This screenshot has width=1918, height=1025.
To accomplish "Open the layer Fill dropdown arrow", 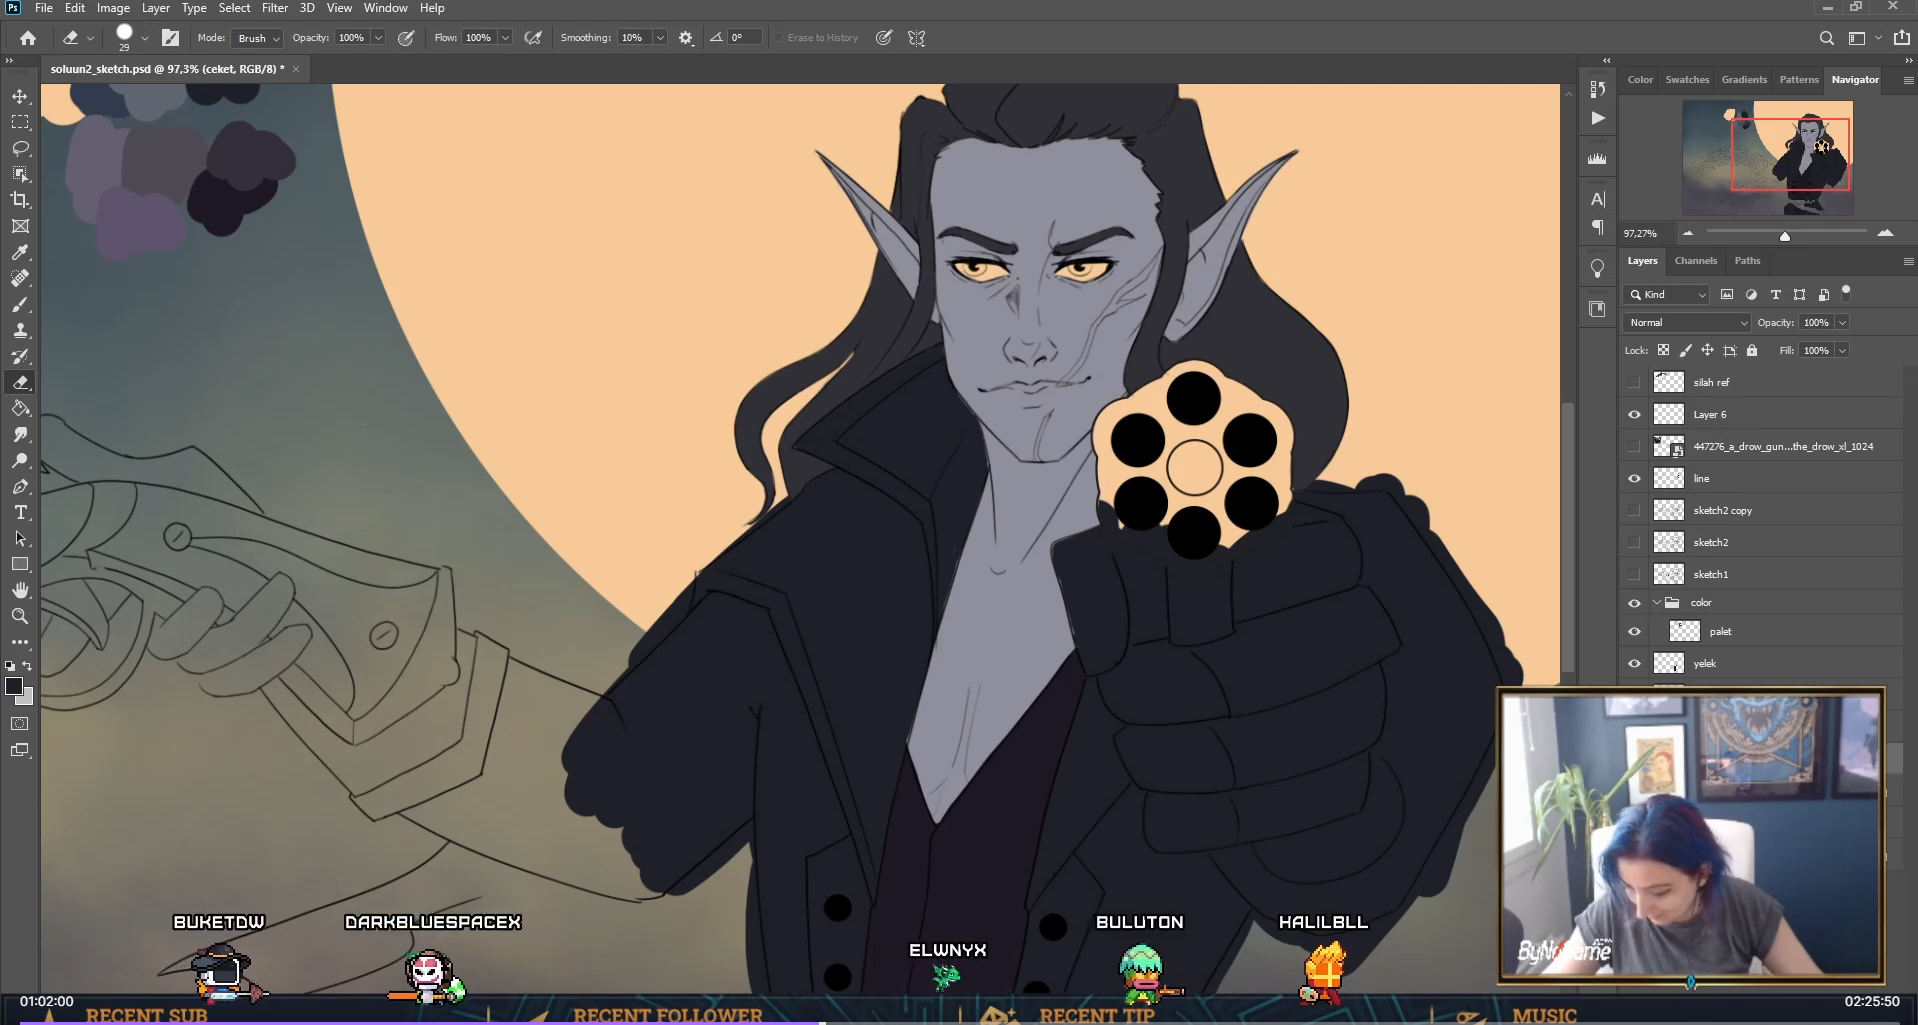I will coord(1842,350).
